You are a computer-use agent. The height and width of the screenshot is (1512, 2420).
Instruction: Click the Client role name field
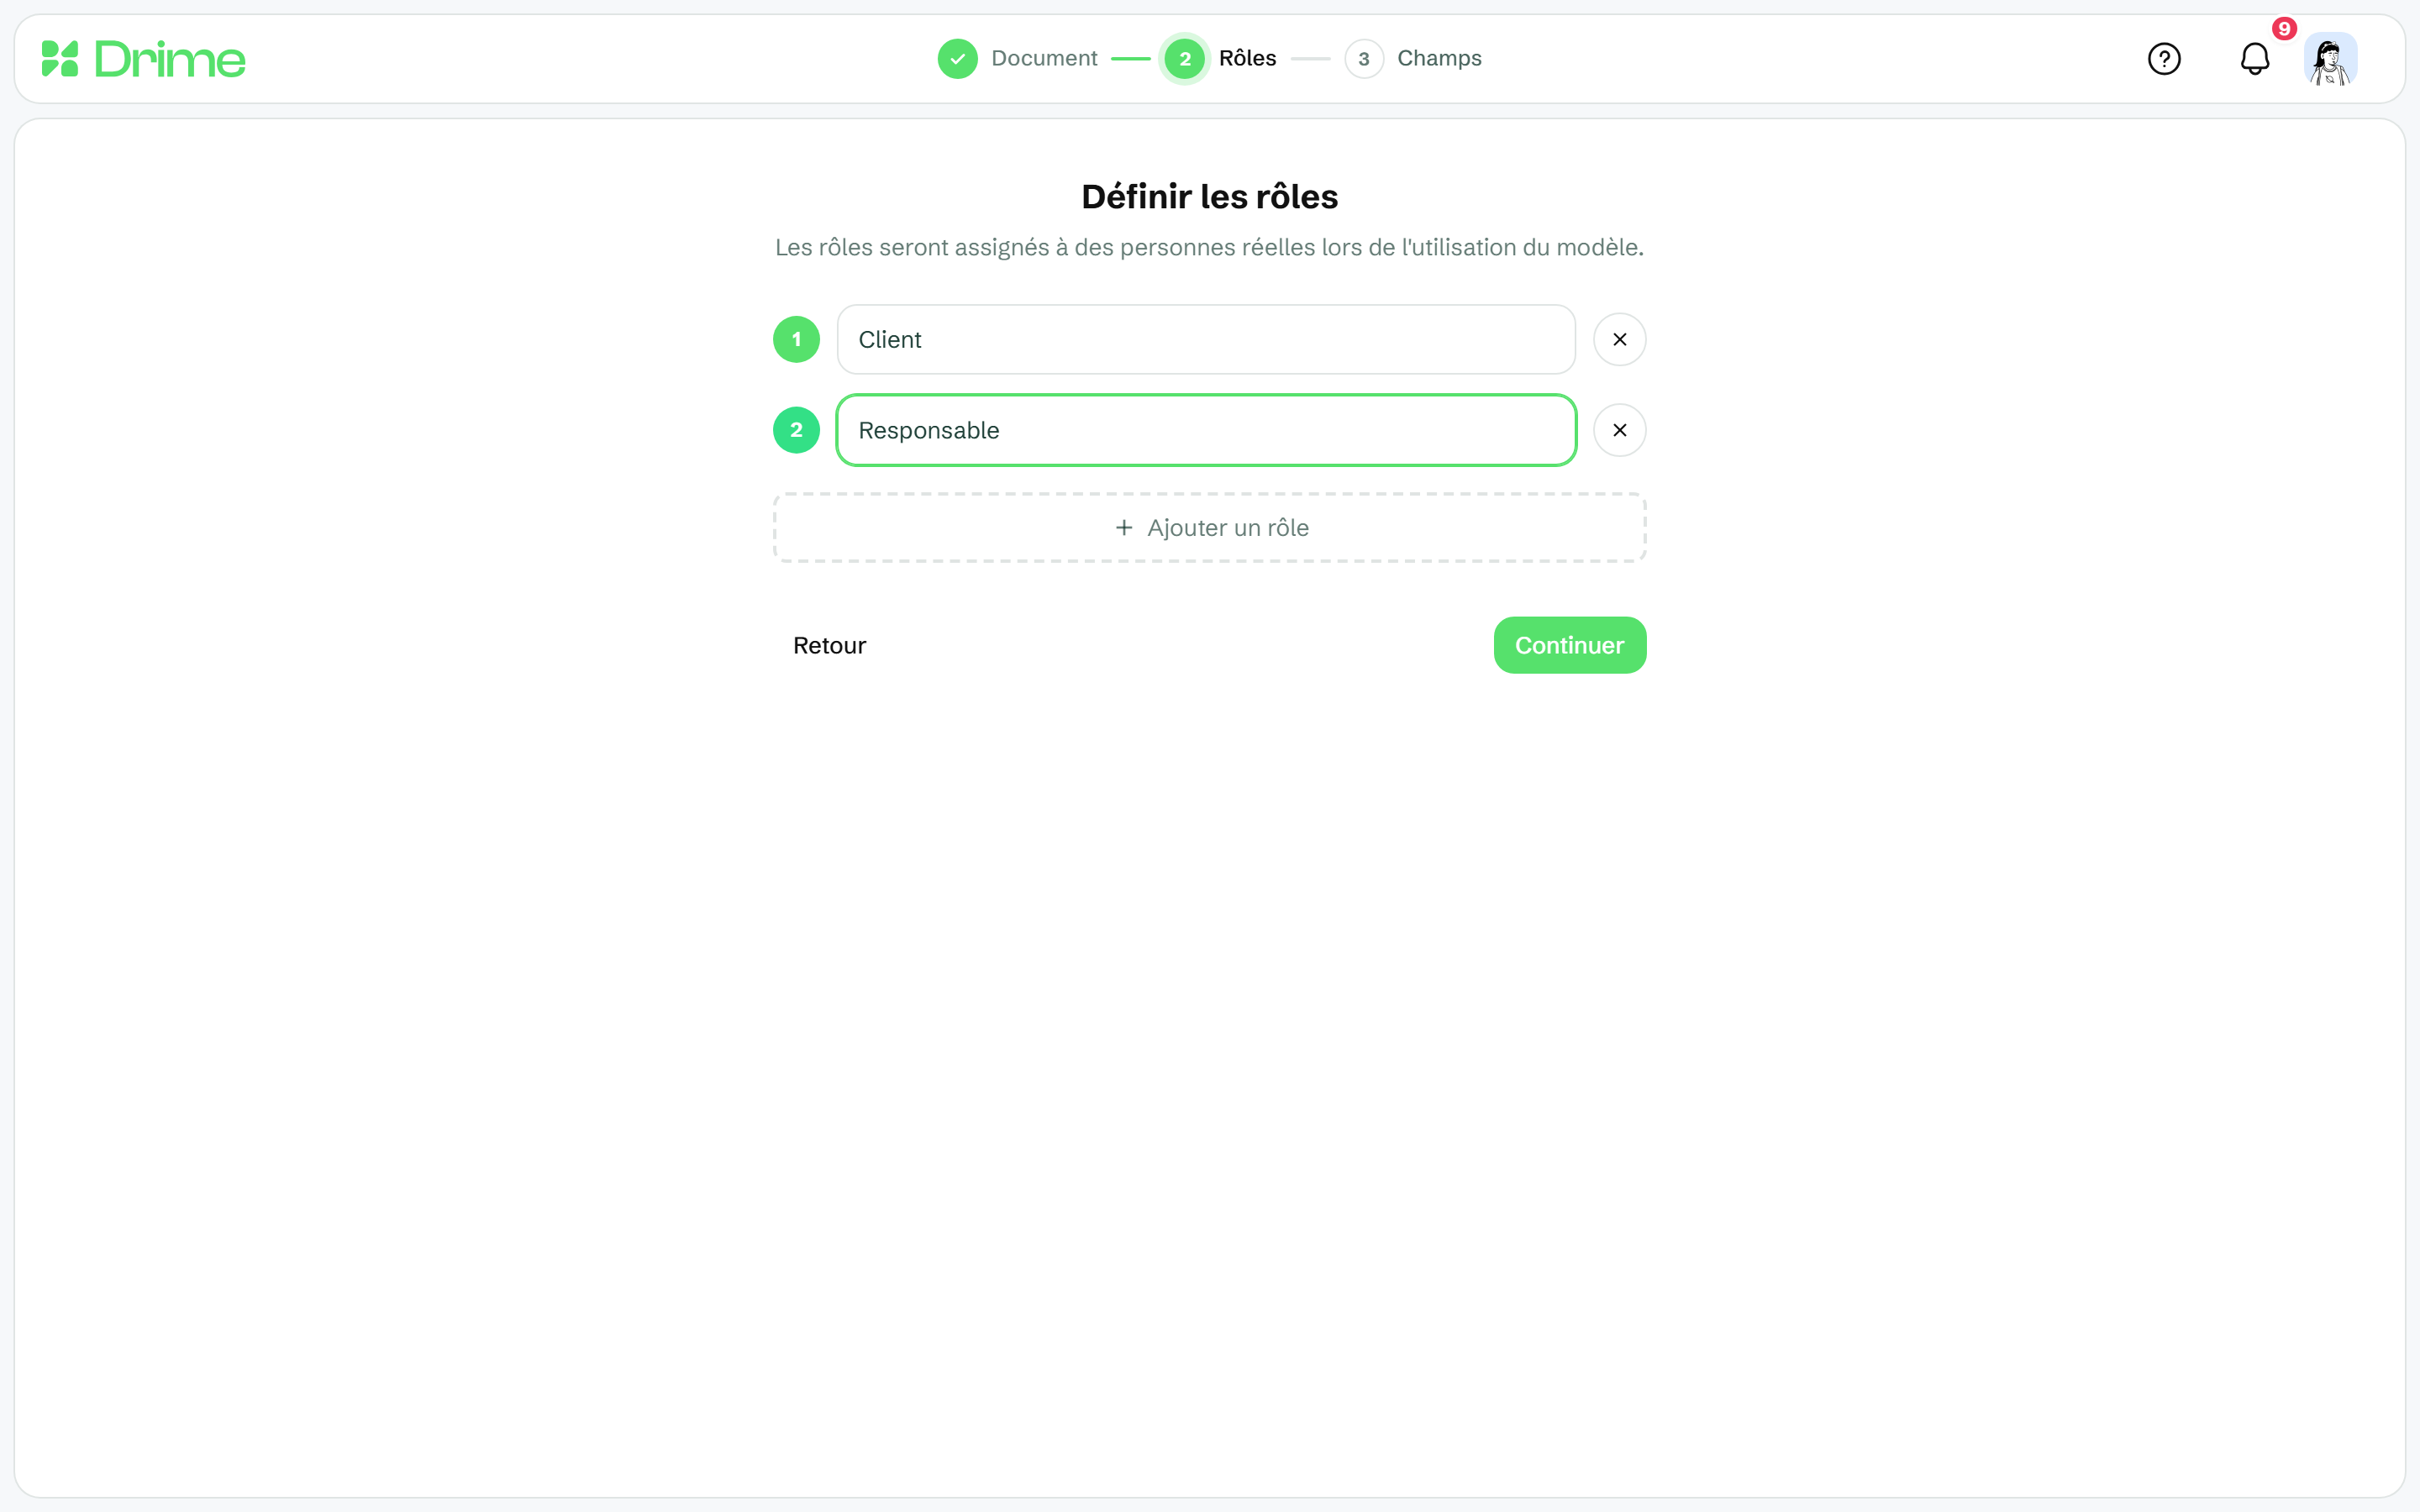coord(1206,339)
